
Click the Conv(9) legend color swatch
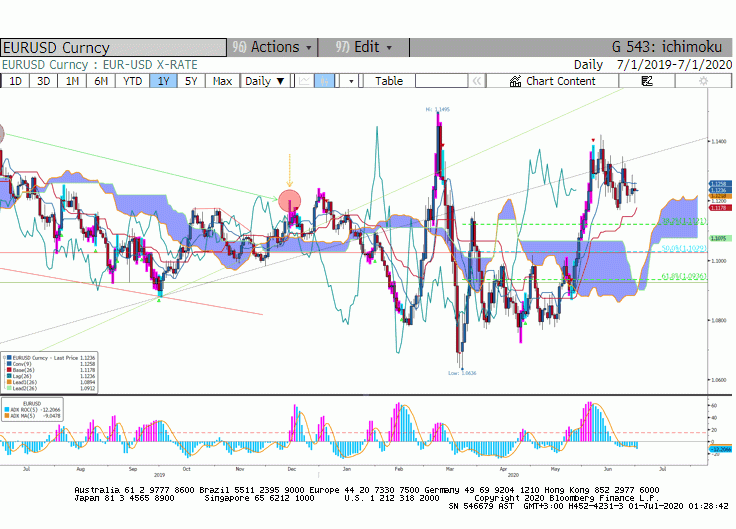[9, 364]
